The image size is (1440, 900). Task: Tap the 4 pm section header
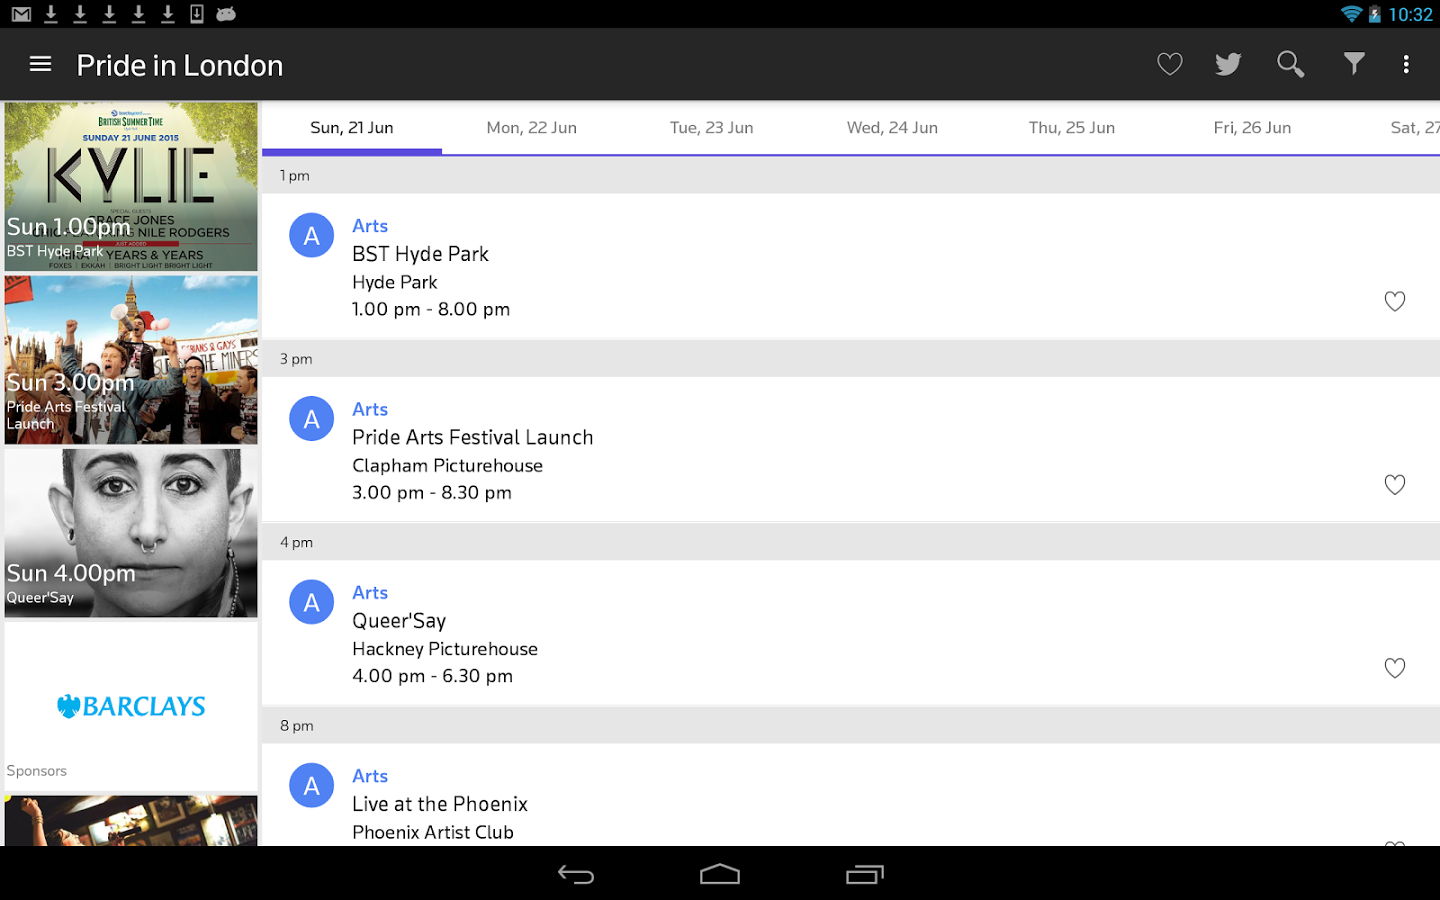coord(851,542)
